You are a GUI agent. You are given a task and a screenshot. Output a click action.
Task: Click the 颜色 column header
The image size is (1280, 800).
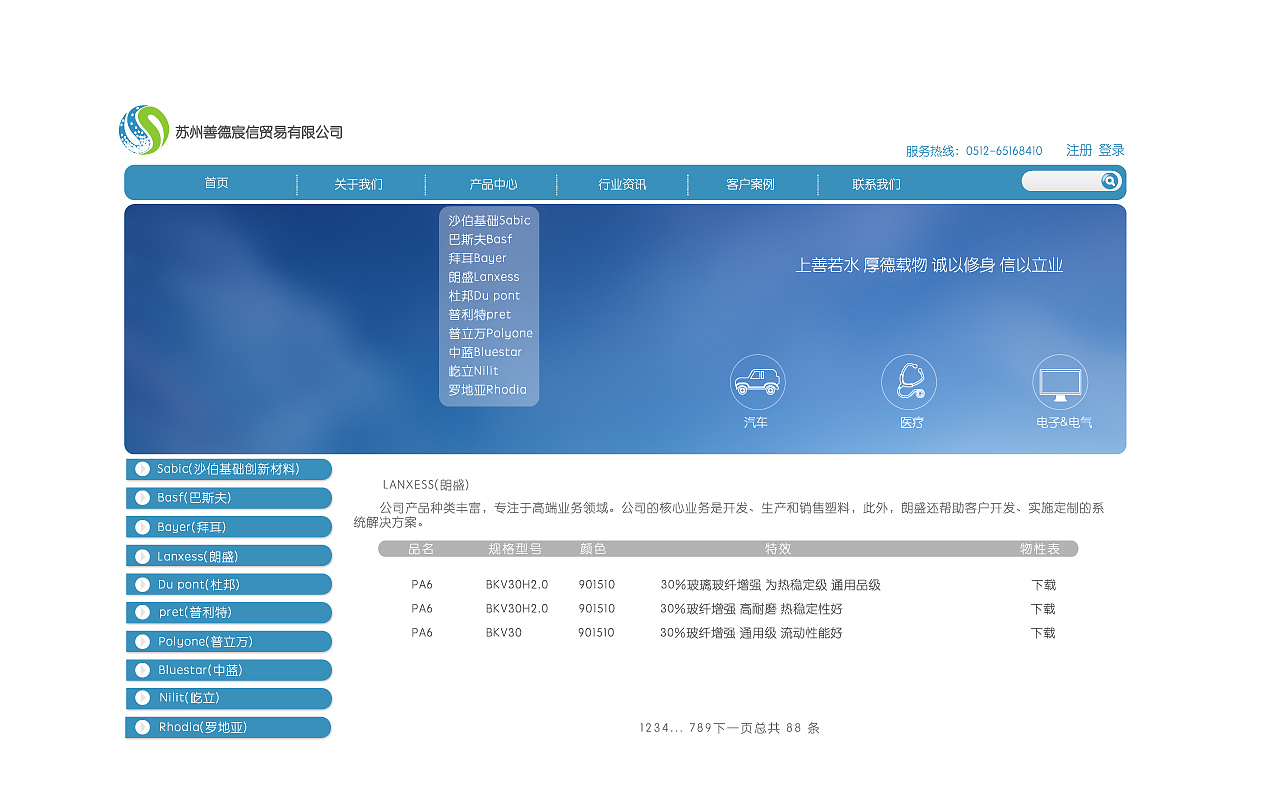(593, 549)
